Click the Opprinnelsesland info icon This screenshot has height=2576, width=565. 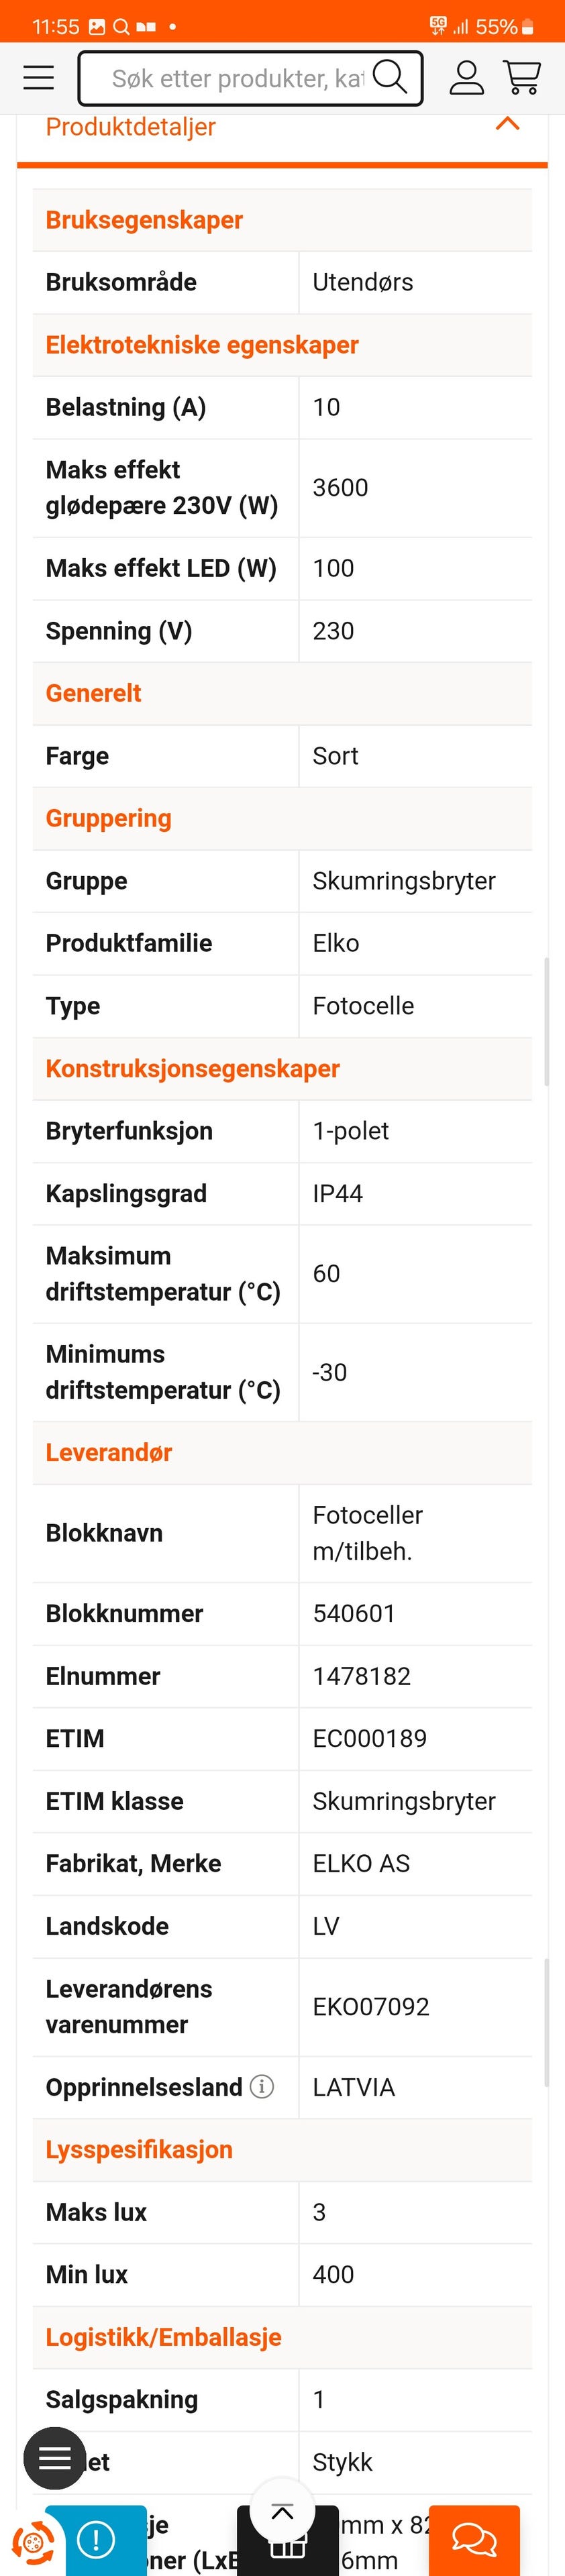pyautogui.click(x=262, y=2087)
